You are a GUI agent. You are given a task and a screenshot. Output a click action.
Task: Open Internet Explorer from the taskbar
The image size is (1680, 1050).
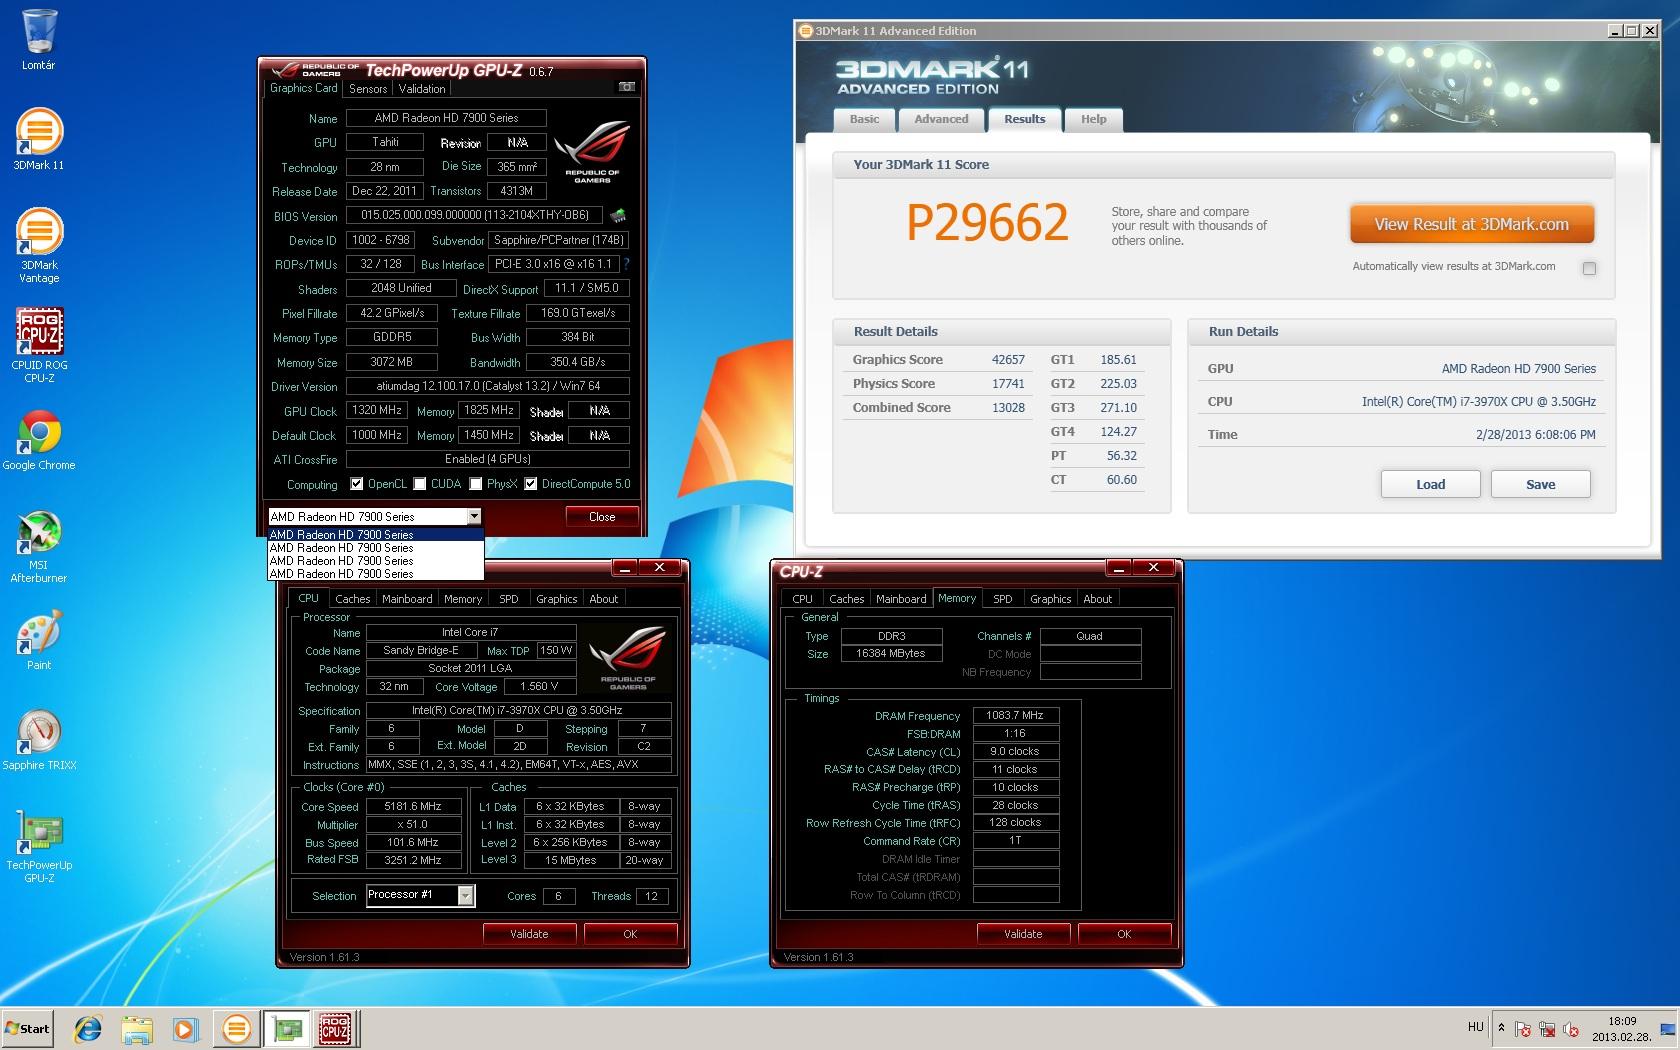coord(88,1029)
